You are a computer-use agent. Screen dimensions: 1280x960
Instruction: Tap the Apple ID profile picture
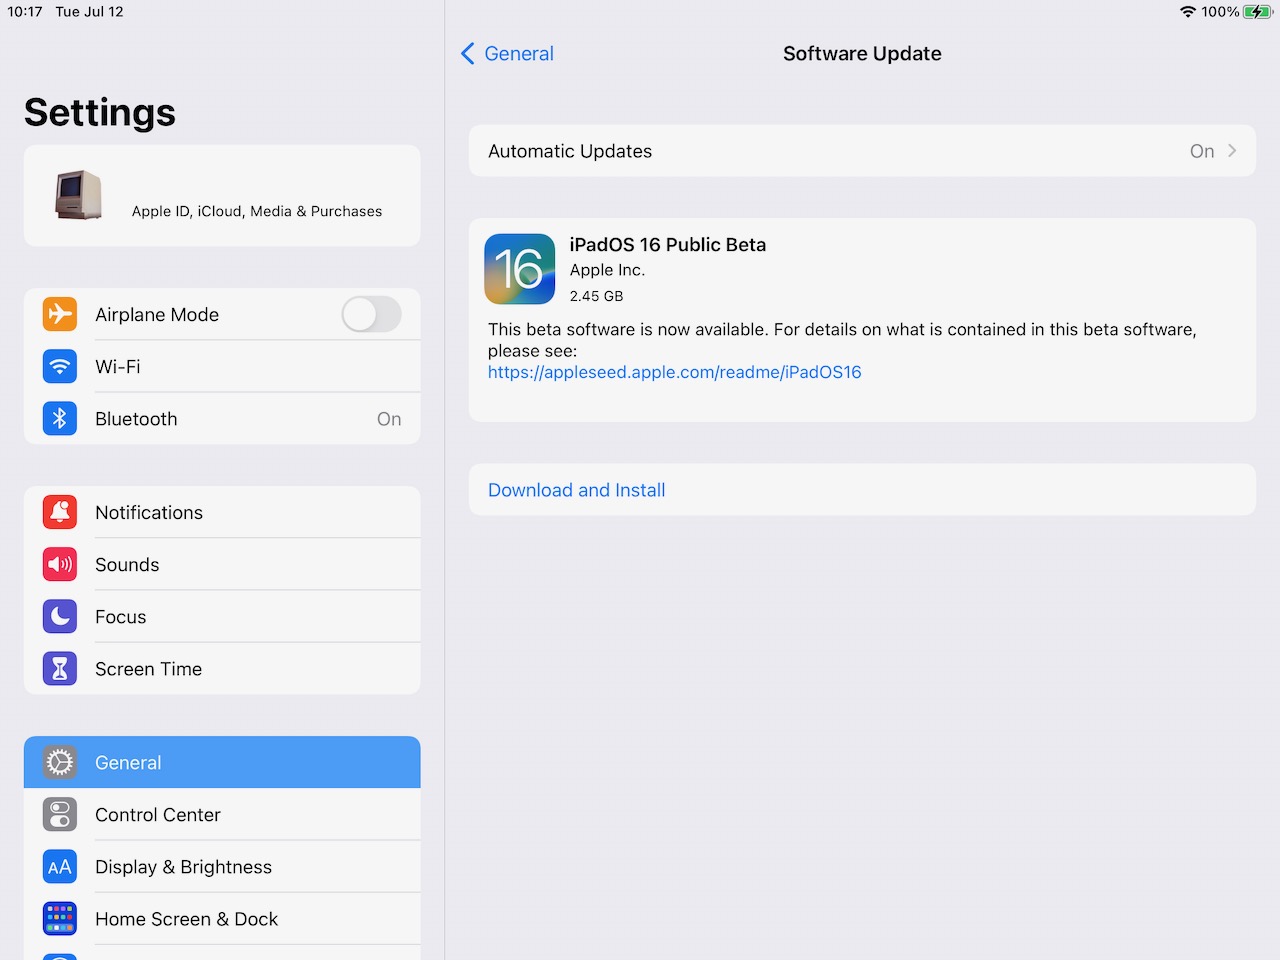(79, 195)
